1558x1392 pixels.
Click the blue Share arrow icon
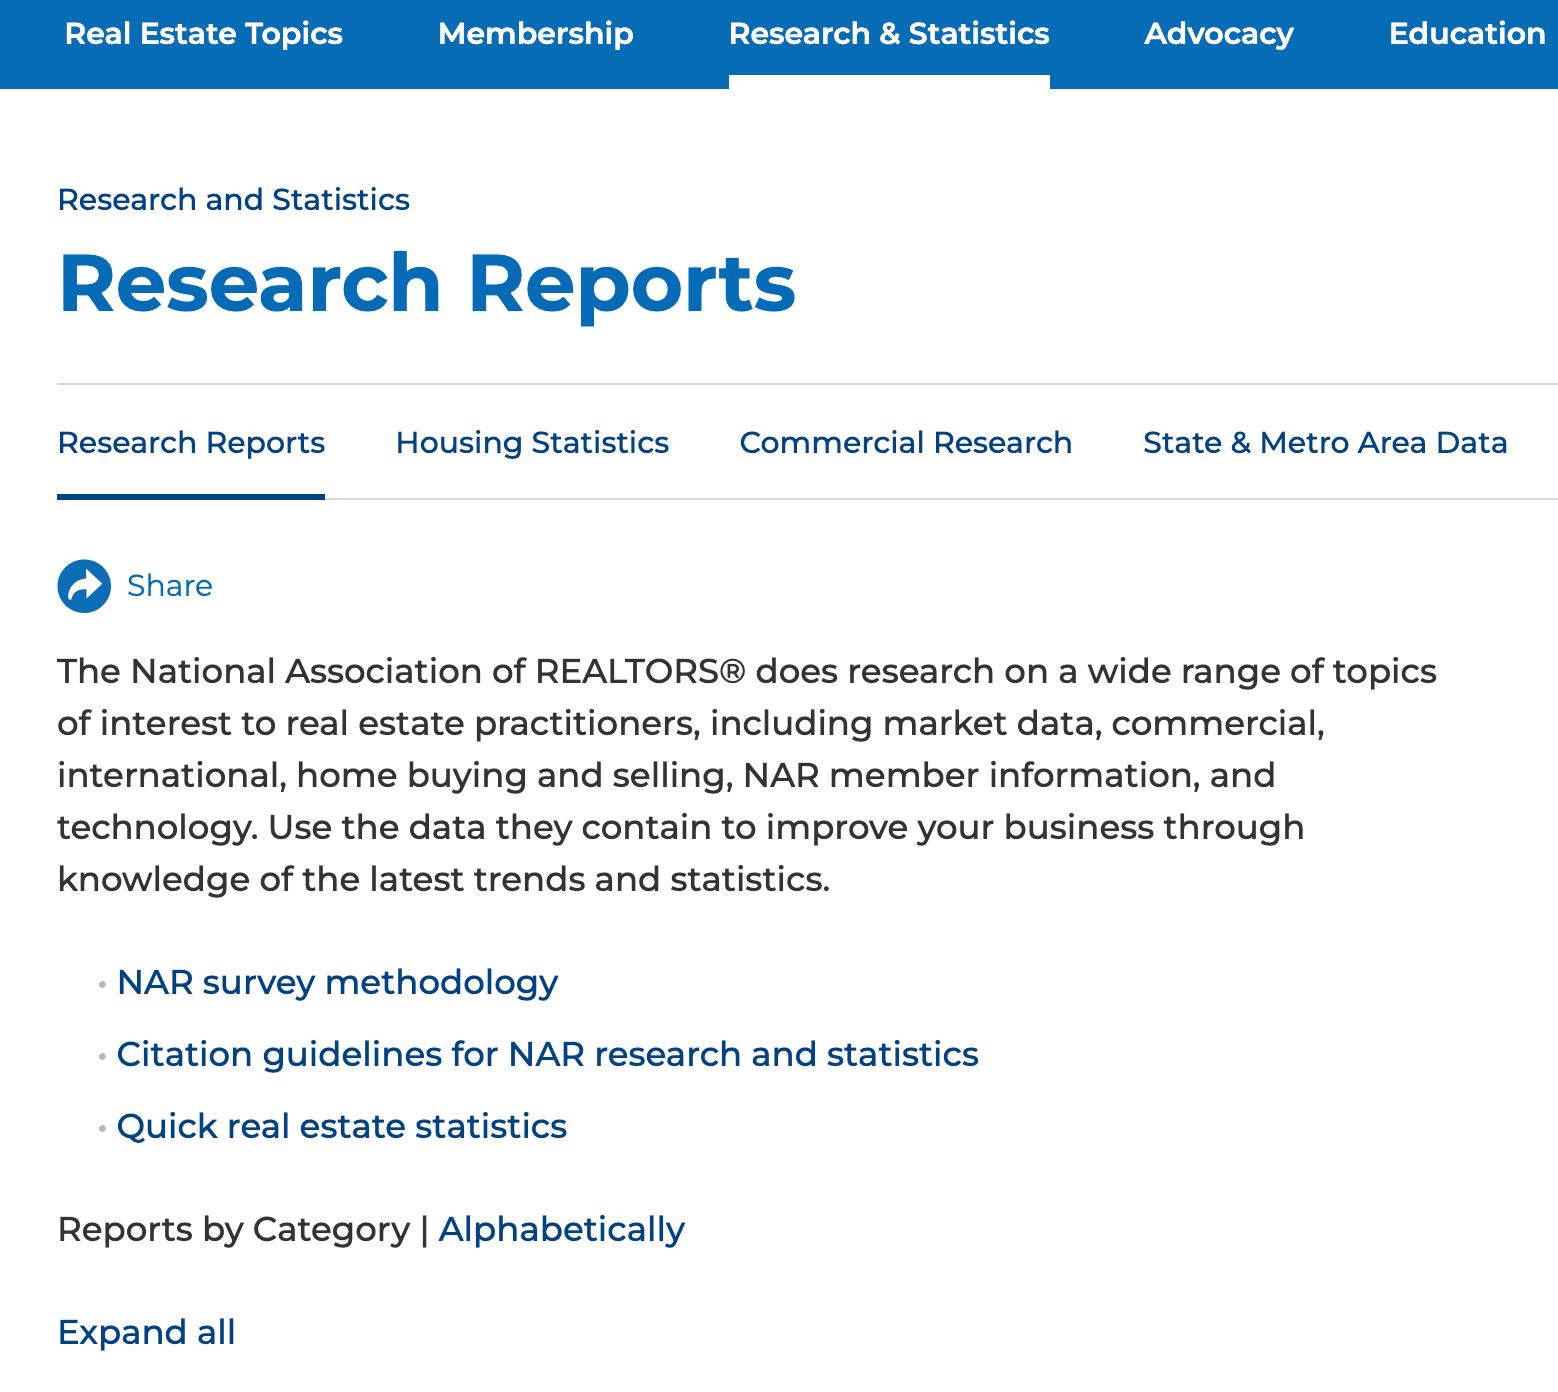(x=84, y=586)
